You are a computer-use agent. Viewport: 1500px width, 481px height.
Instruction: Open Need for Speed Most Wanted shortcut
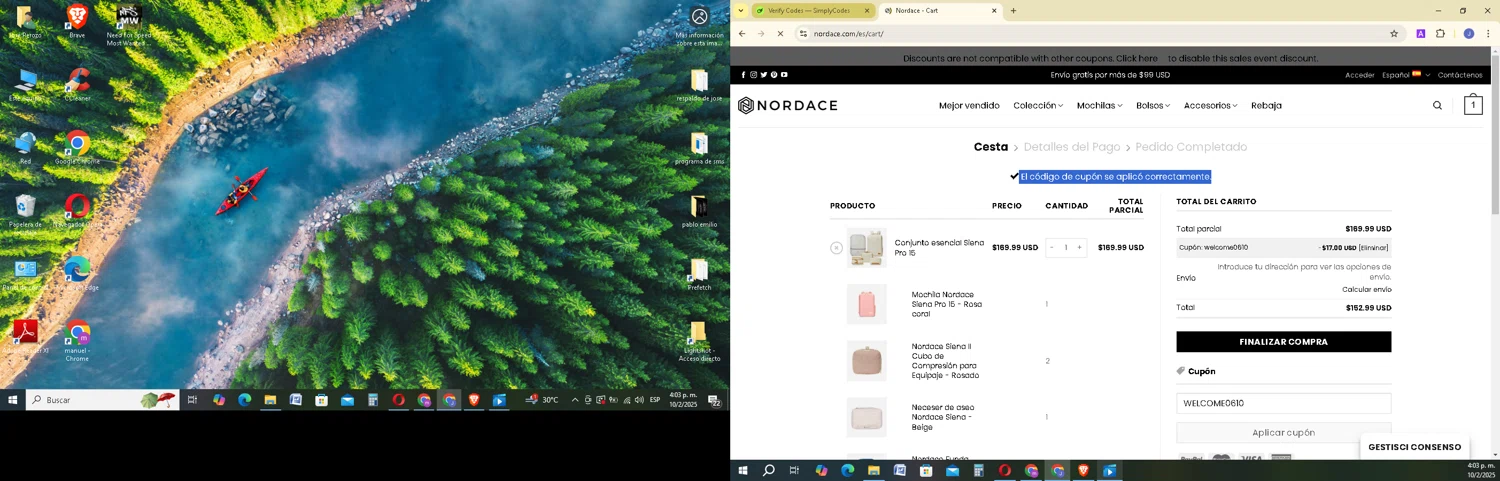tap(128, 25)
